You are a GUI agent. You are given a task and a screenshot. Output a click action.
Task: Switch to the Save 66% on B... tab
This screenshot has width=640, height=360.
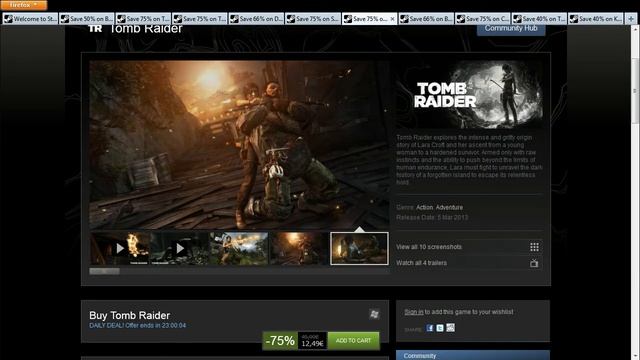(426, 19)
